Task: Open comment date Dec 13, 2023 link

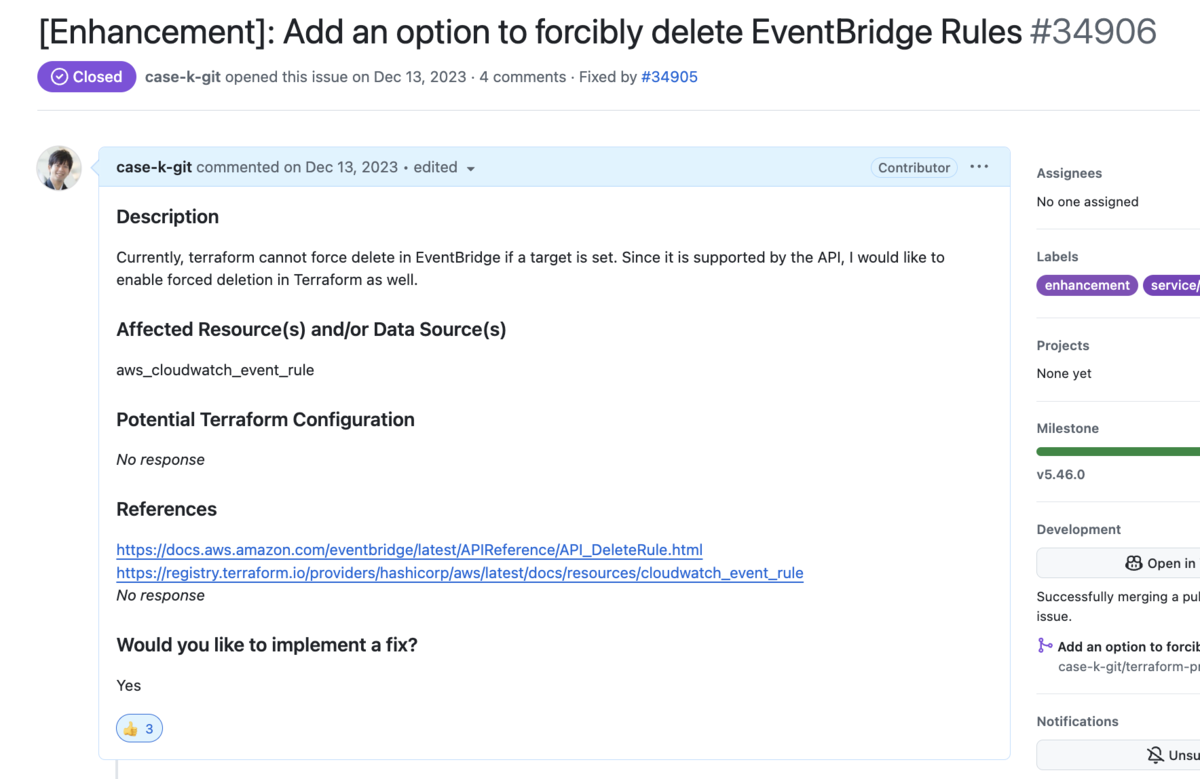Action: 351,167
